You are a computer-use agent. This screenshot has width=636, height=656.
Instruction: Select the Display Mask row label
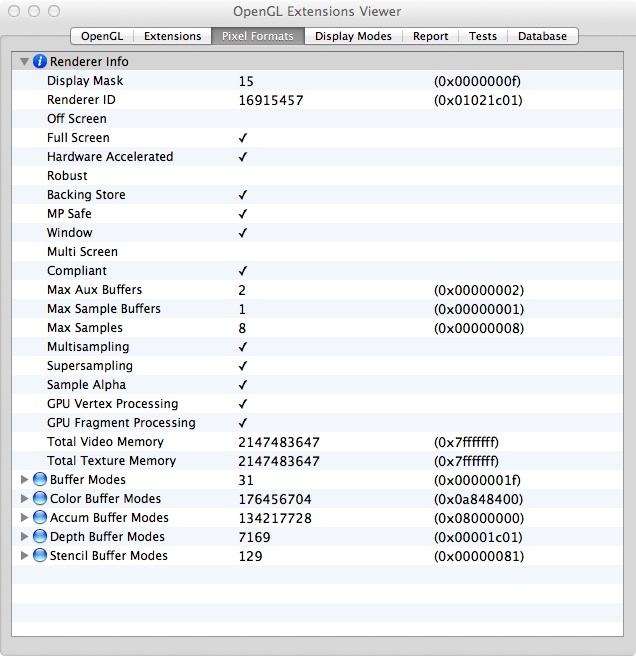(x=85, y=81)
